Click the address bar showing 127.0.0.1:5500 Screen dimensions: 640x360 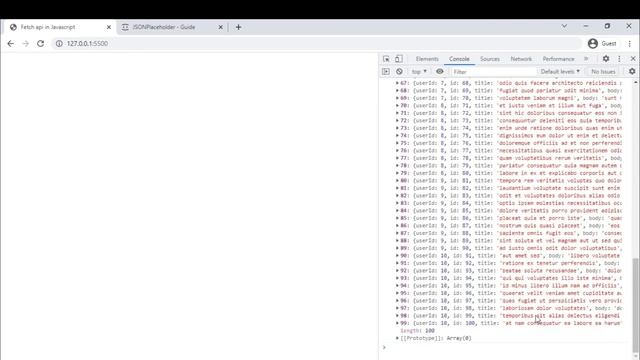[316, 43]
